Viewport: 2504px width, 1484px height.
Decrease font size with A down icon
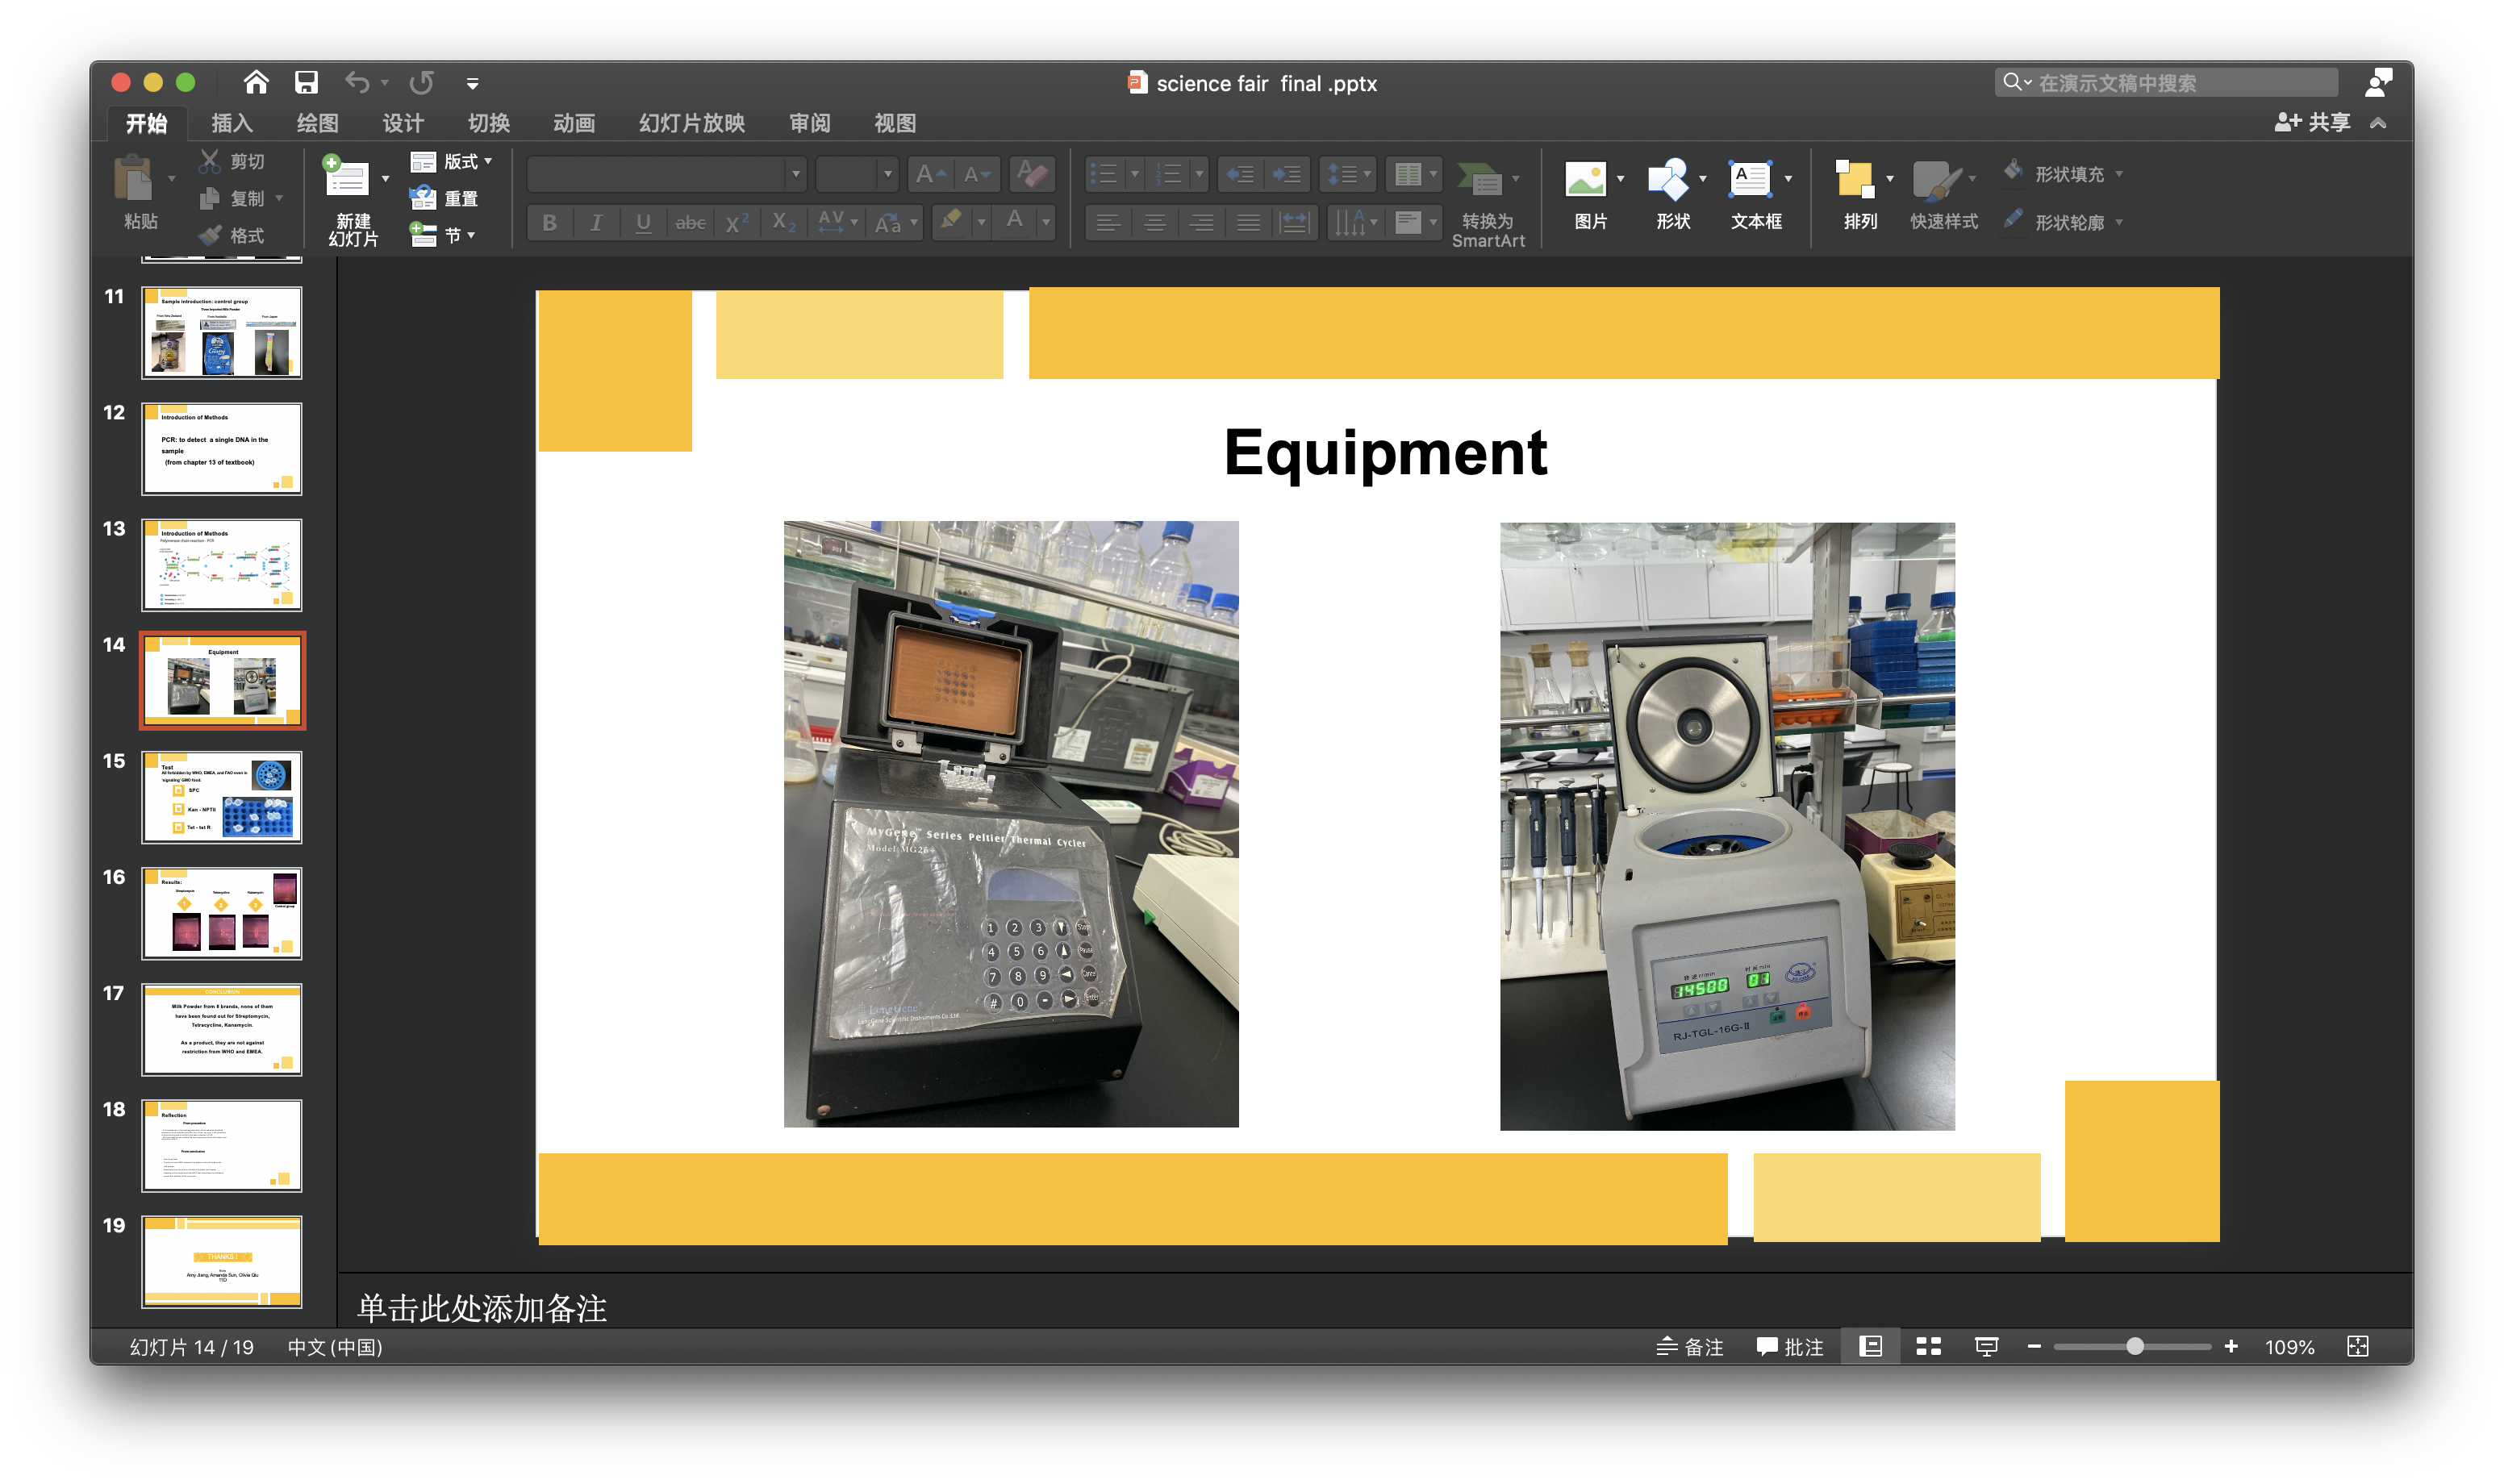pos(976,174)
